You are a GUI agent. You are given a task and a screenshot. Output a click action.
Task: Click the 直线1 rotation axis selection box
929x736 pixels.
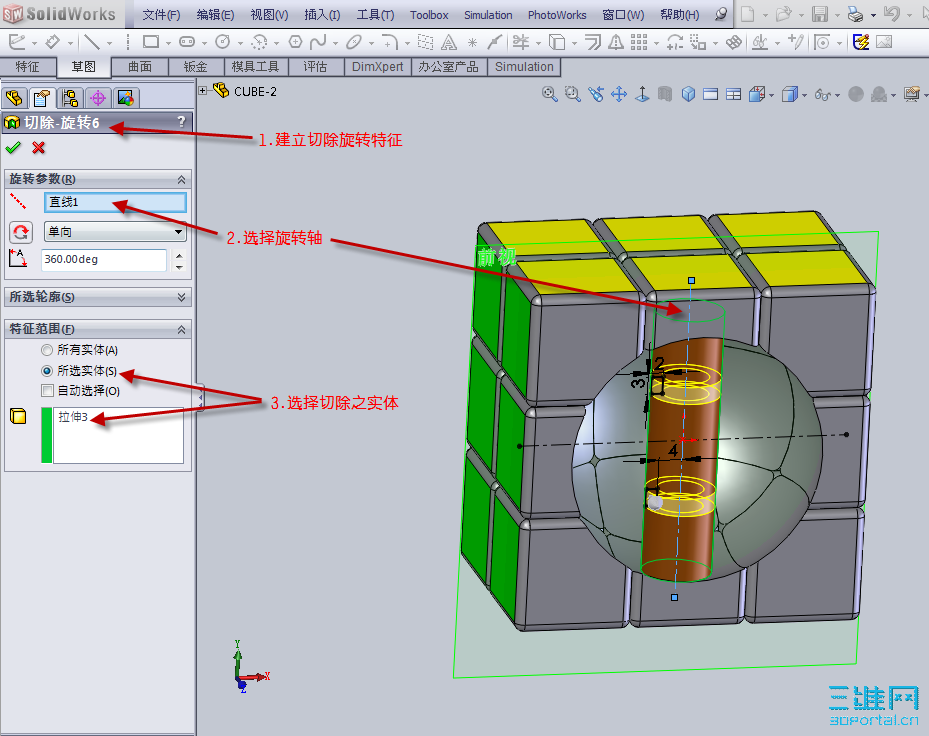click(x=116, y=202)
